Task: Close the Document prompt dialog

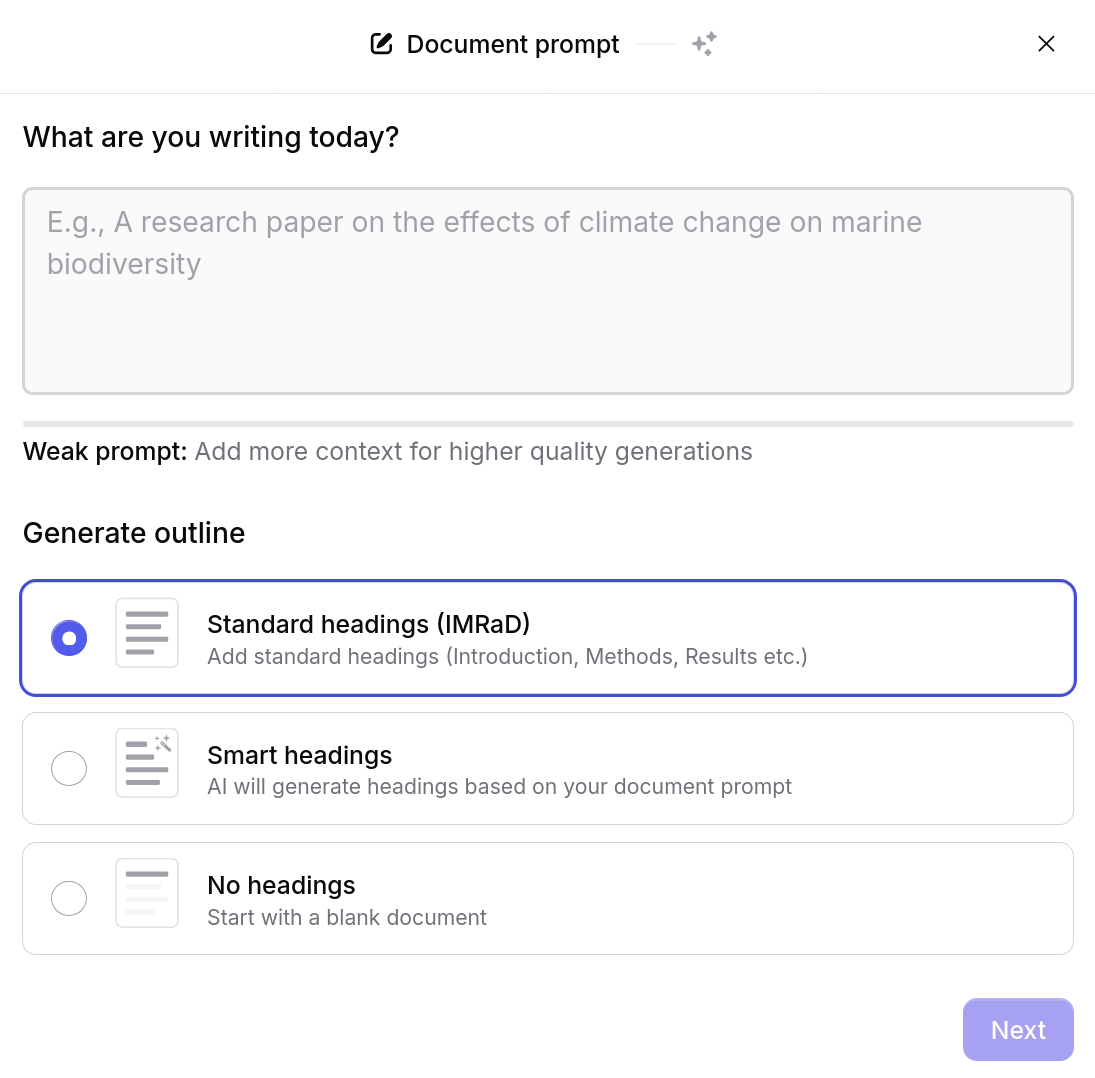Action: (1046, 44)
